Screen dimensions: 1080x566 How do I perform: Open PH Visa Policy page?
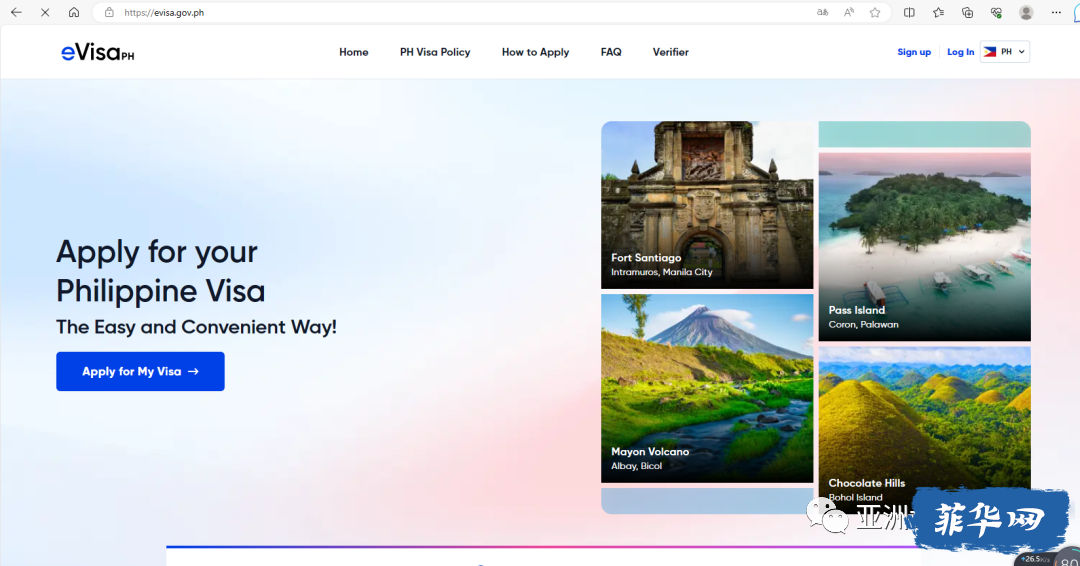click(x=435, y=52)
